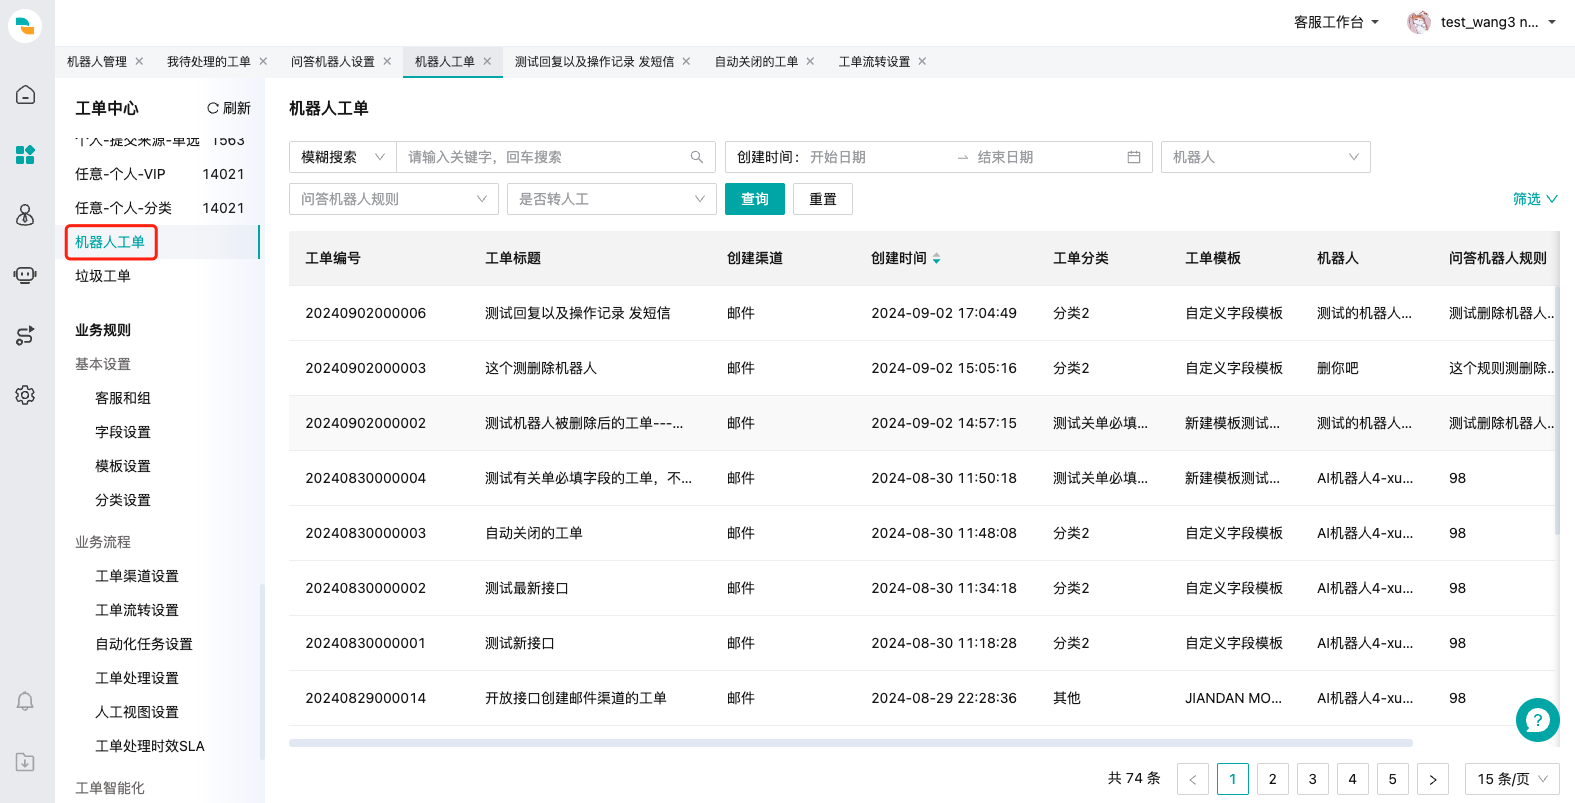Click the user avatar at top right

(1418, 22)
